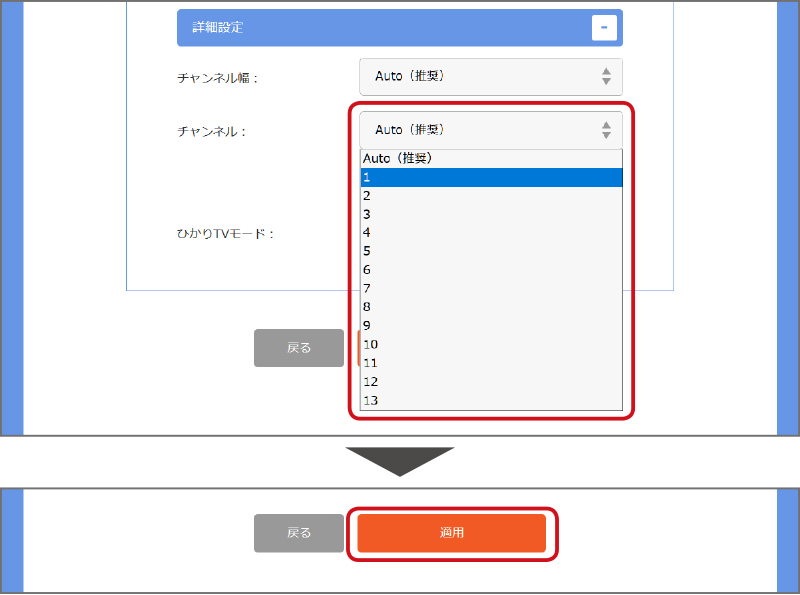Choose channel 7 from the dropdown list
800x595 pixels.
(491, 289)
